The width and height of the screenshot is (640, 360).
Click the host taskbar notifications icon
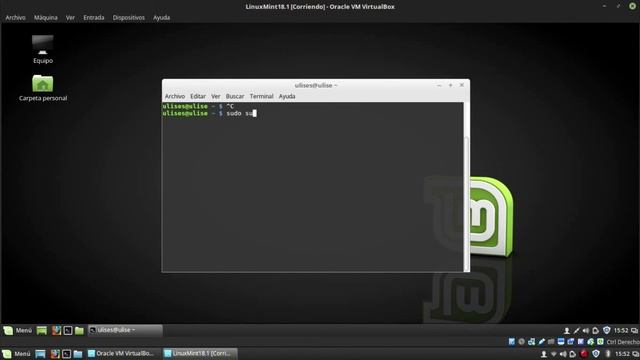point(573,354)
